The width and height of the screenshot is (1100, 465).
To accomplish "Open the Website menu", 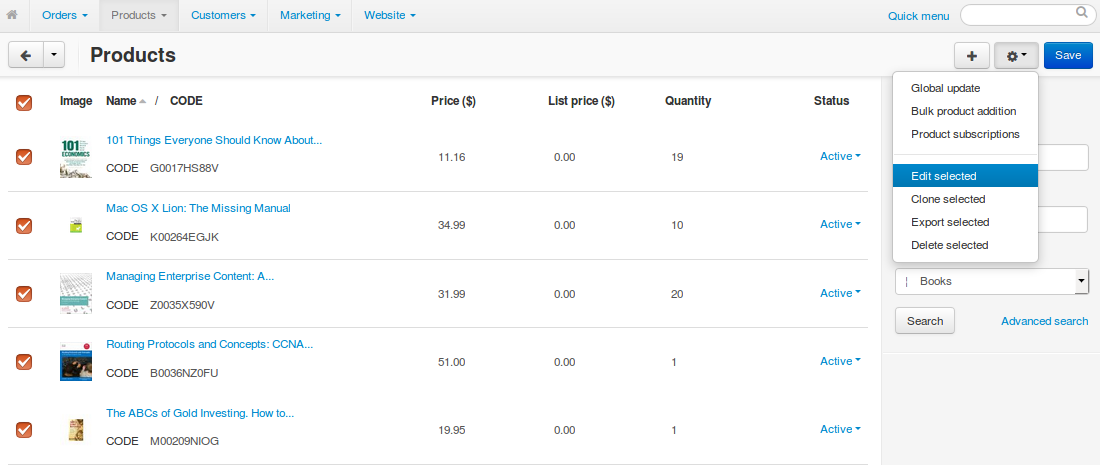I will coord(389,15).
